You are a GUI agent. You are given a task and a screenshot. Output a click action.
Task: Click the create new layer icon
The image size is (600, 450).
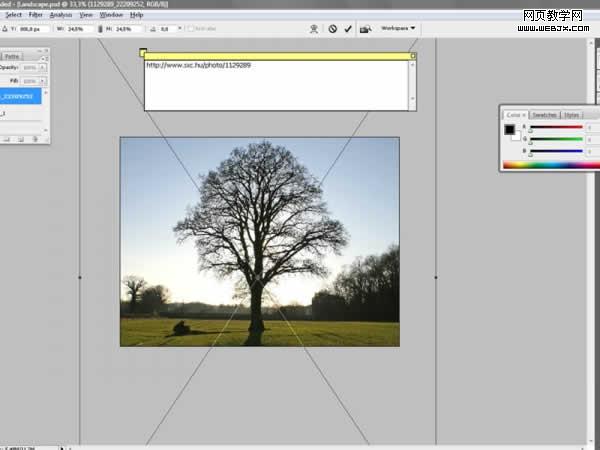(x=21, y=139)
